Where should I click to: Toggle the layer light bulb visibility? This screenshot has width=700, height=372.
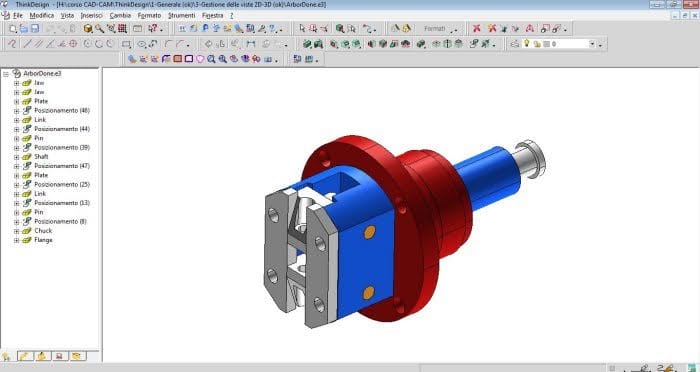pos(527,43)
